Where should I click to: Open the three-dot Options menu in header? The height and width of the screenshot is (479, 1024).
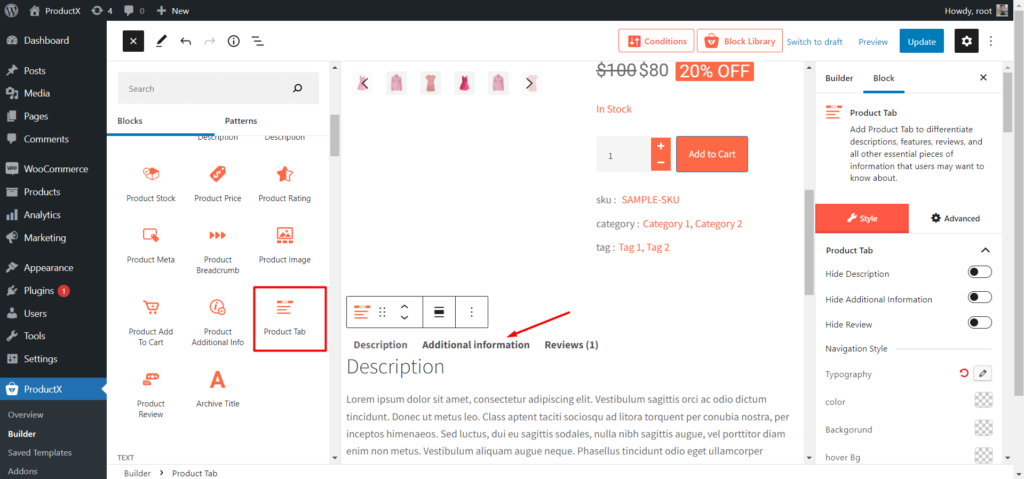[x=991, y=41]
